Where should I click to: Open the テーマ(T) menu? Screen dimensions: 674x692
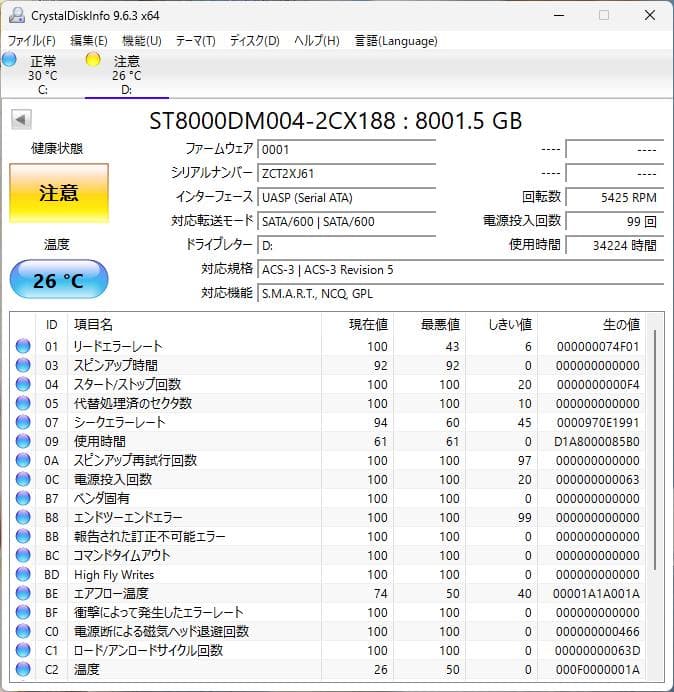pos(196,41)
